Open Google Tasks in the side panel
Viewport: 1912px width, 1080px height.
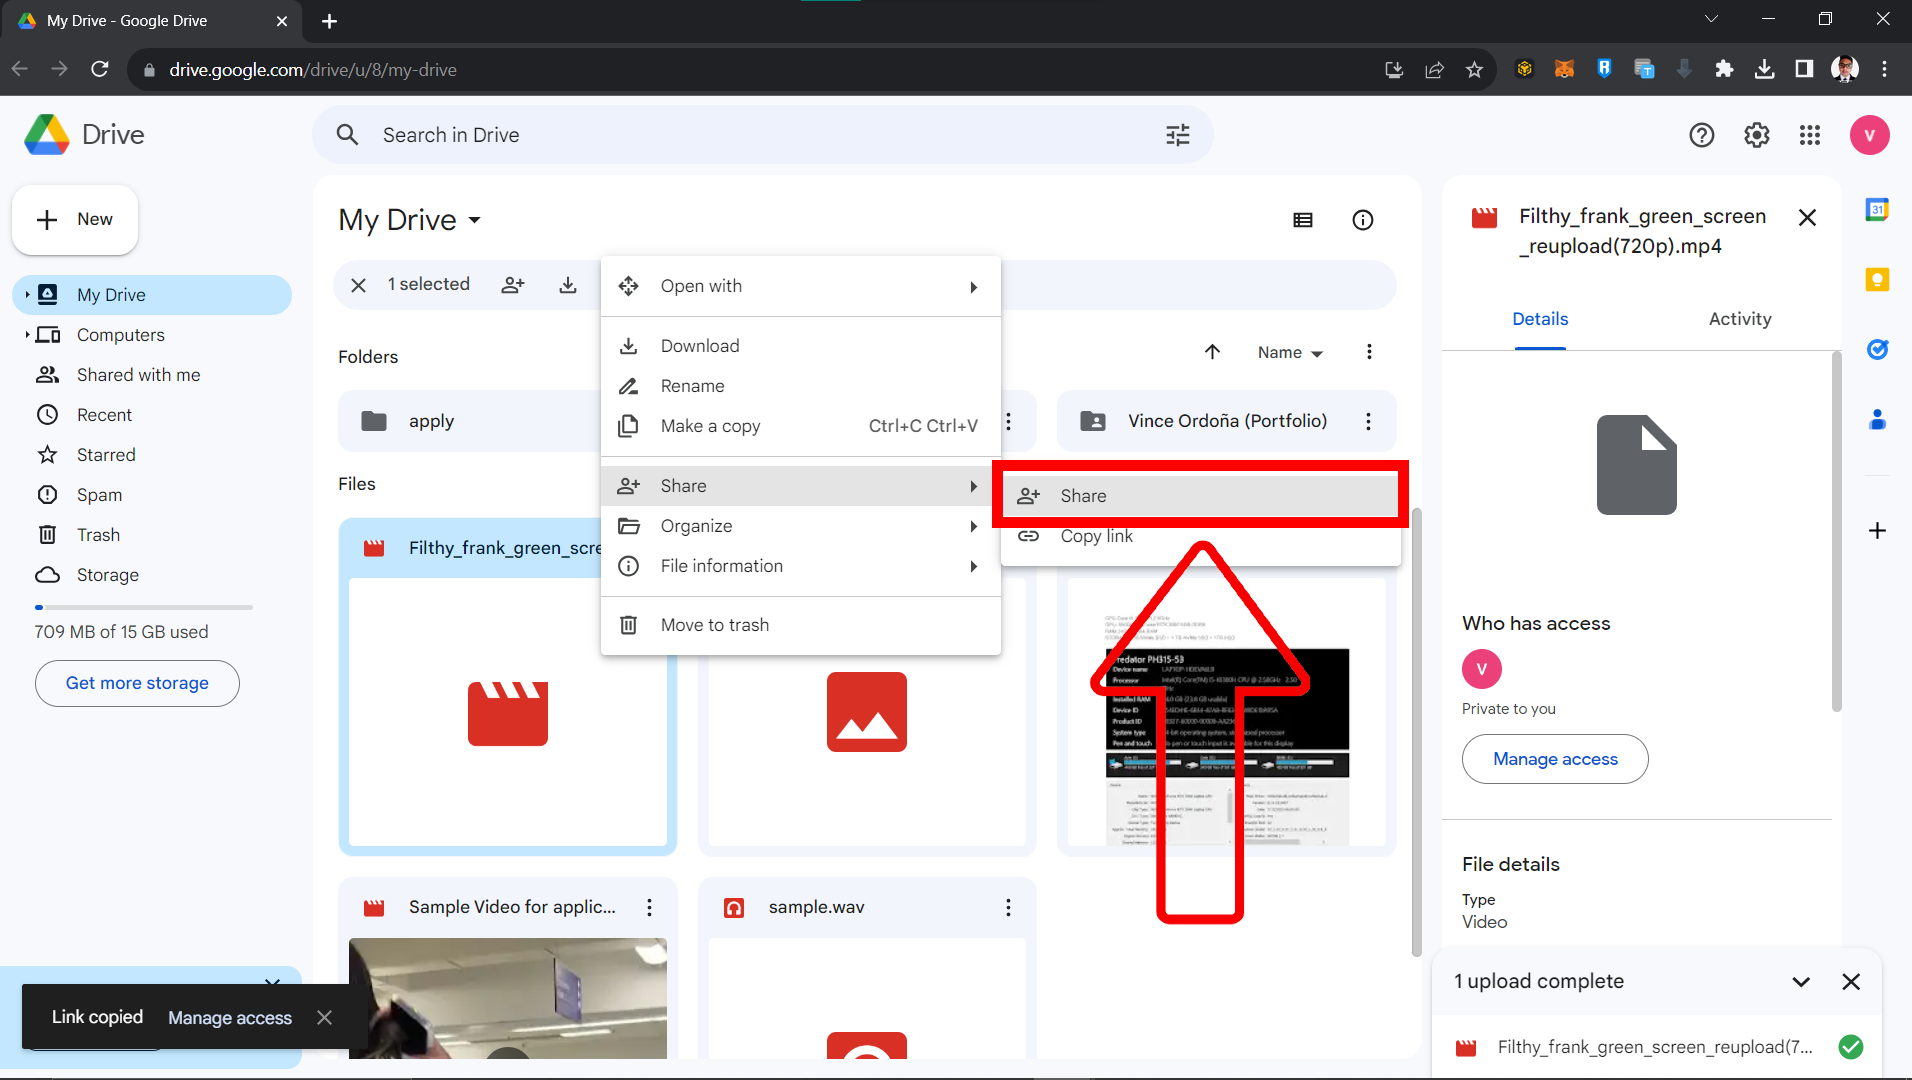(1878, 350)
